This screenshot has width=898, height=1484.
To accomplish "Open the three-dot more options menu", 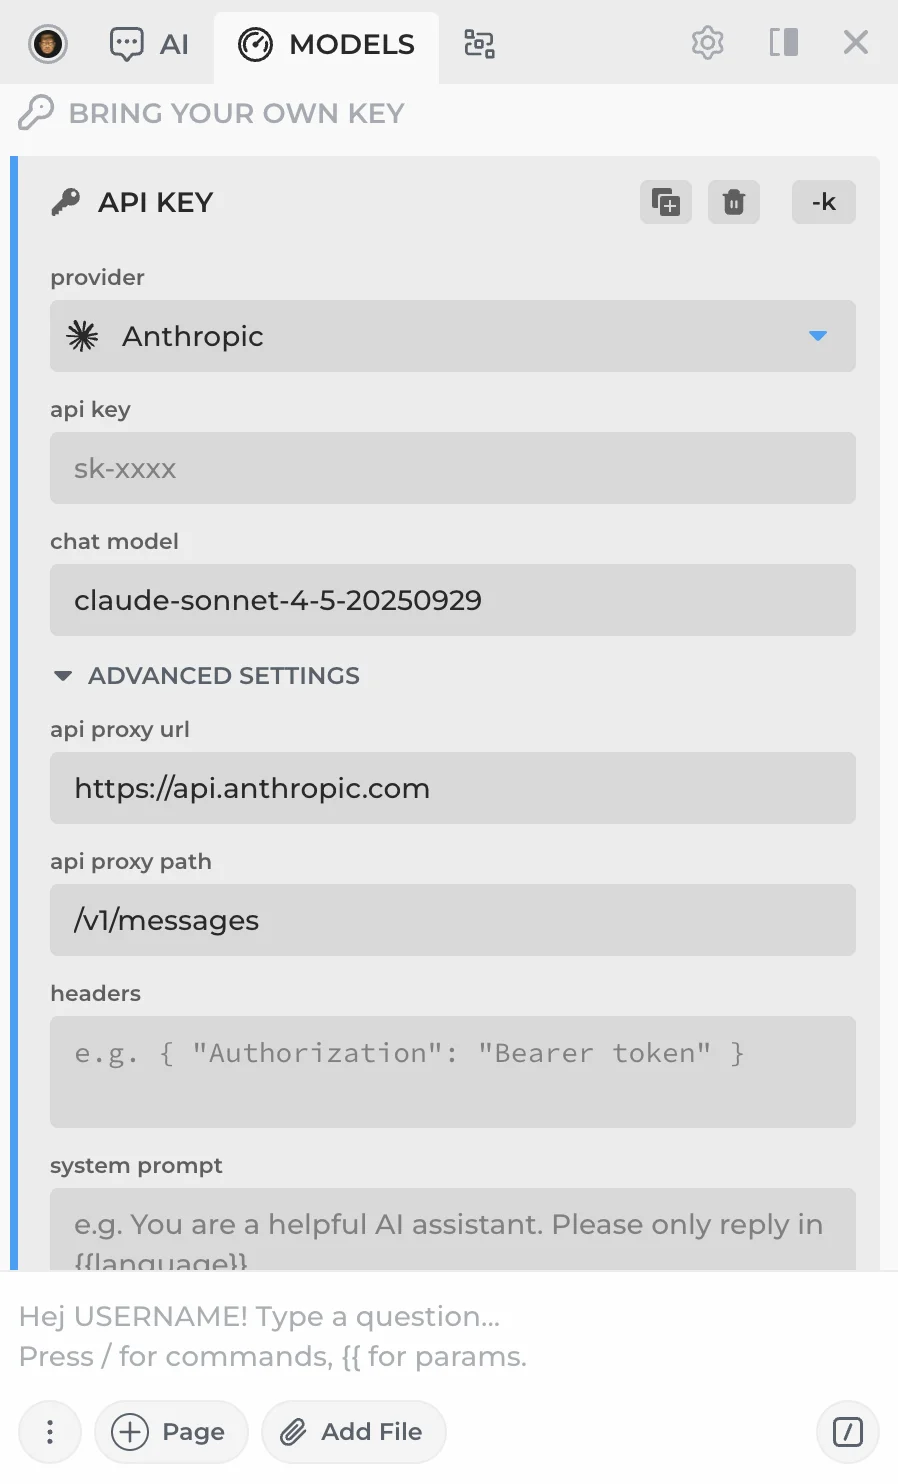I will click(x=50, y=1432).
